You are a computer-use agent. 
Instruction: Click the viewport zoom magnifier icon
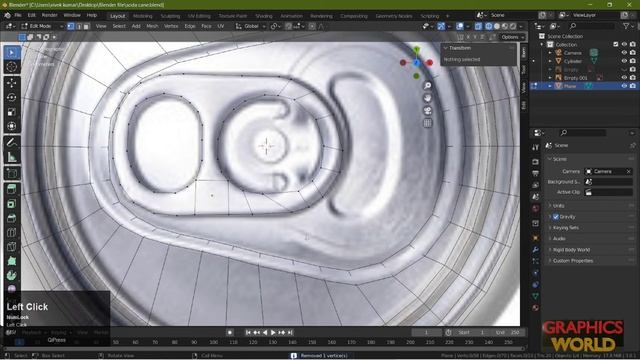427,86
